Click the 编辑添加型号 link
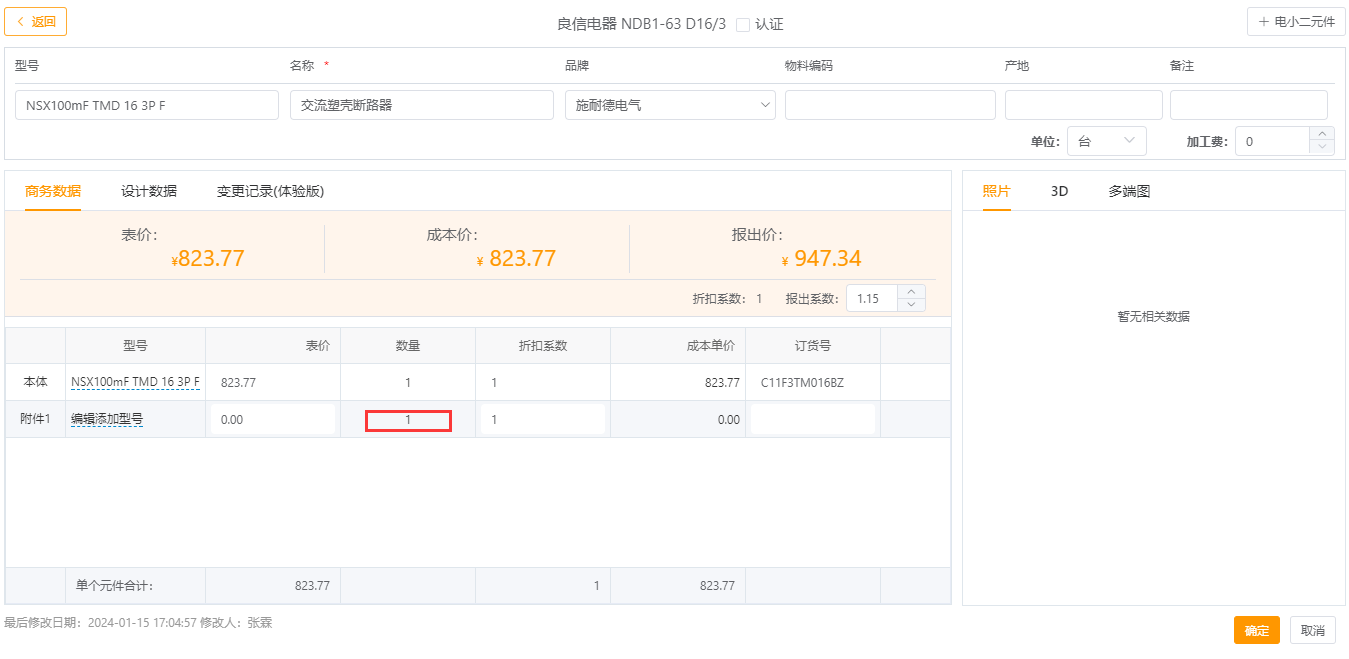This screenshot has width=1349, height=659. 107,420
